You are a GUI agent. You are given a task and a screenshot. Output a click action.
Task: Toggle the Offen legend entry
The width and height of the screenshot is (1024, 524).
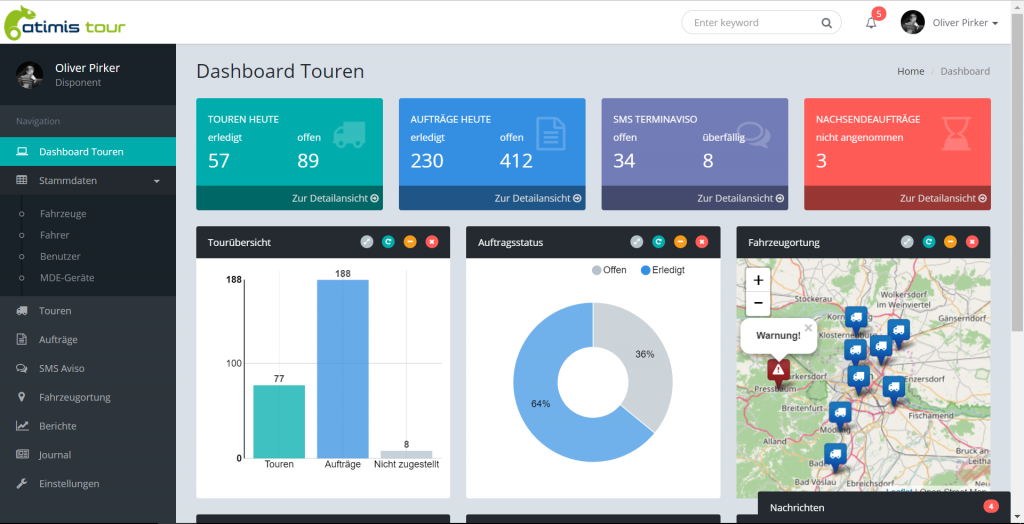pos(609,270)
